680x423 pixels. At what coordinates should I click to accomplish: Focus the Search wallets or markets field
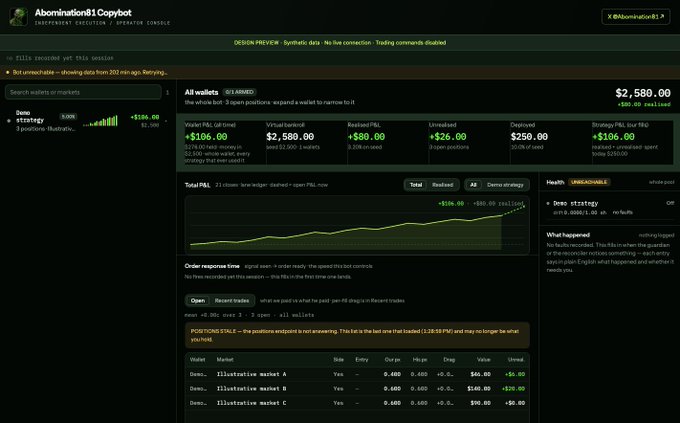click(83, 92)
